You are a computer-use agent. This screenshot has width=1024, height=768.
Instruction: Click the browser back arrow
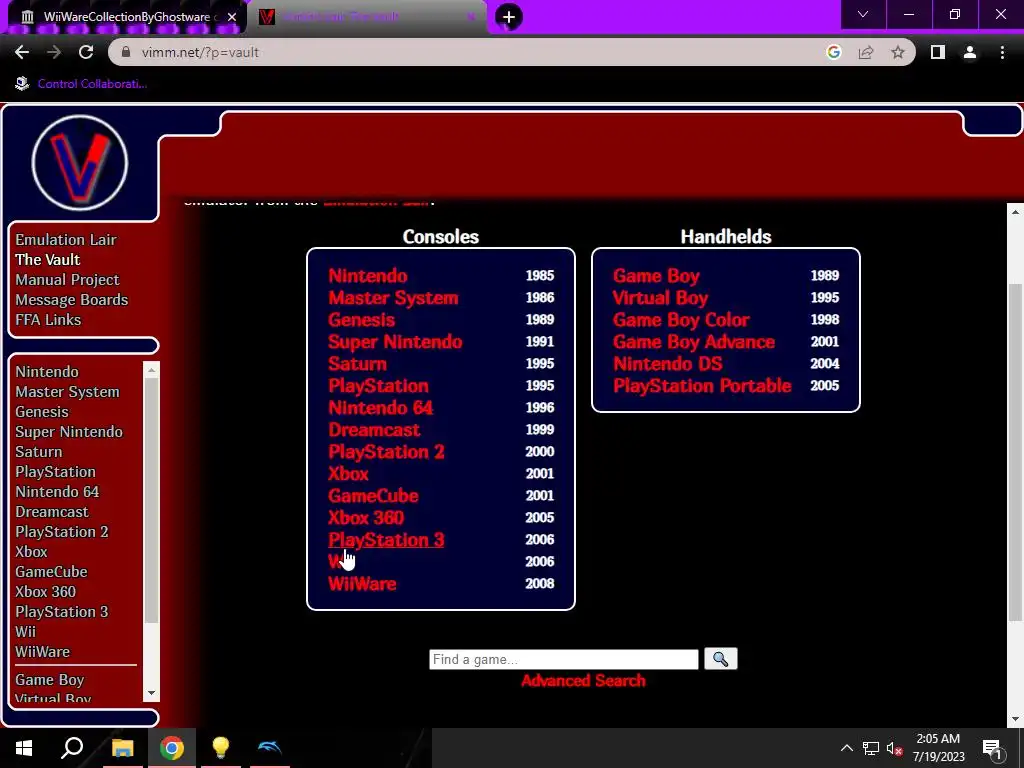pyautogui.click(x=22, y=52)
